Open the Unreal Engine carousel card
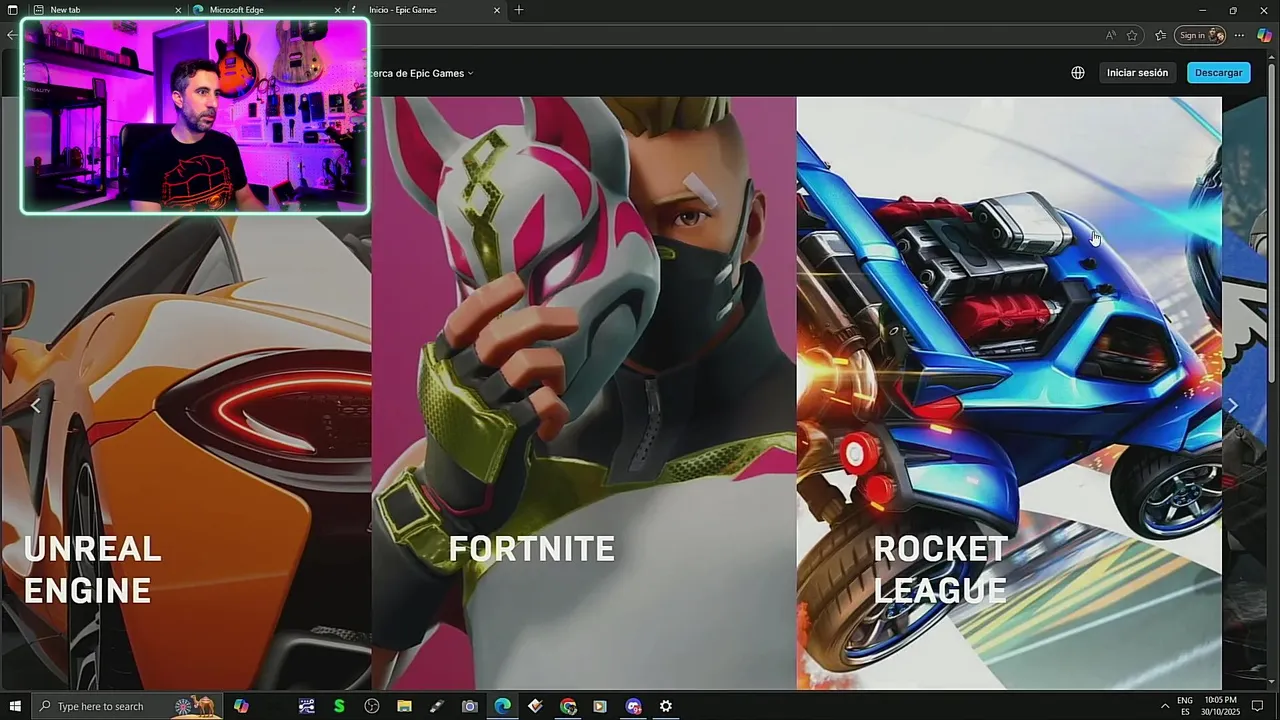 point(186,450)
